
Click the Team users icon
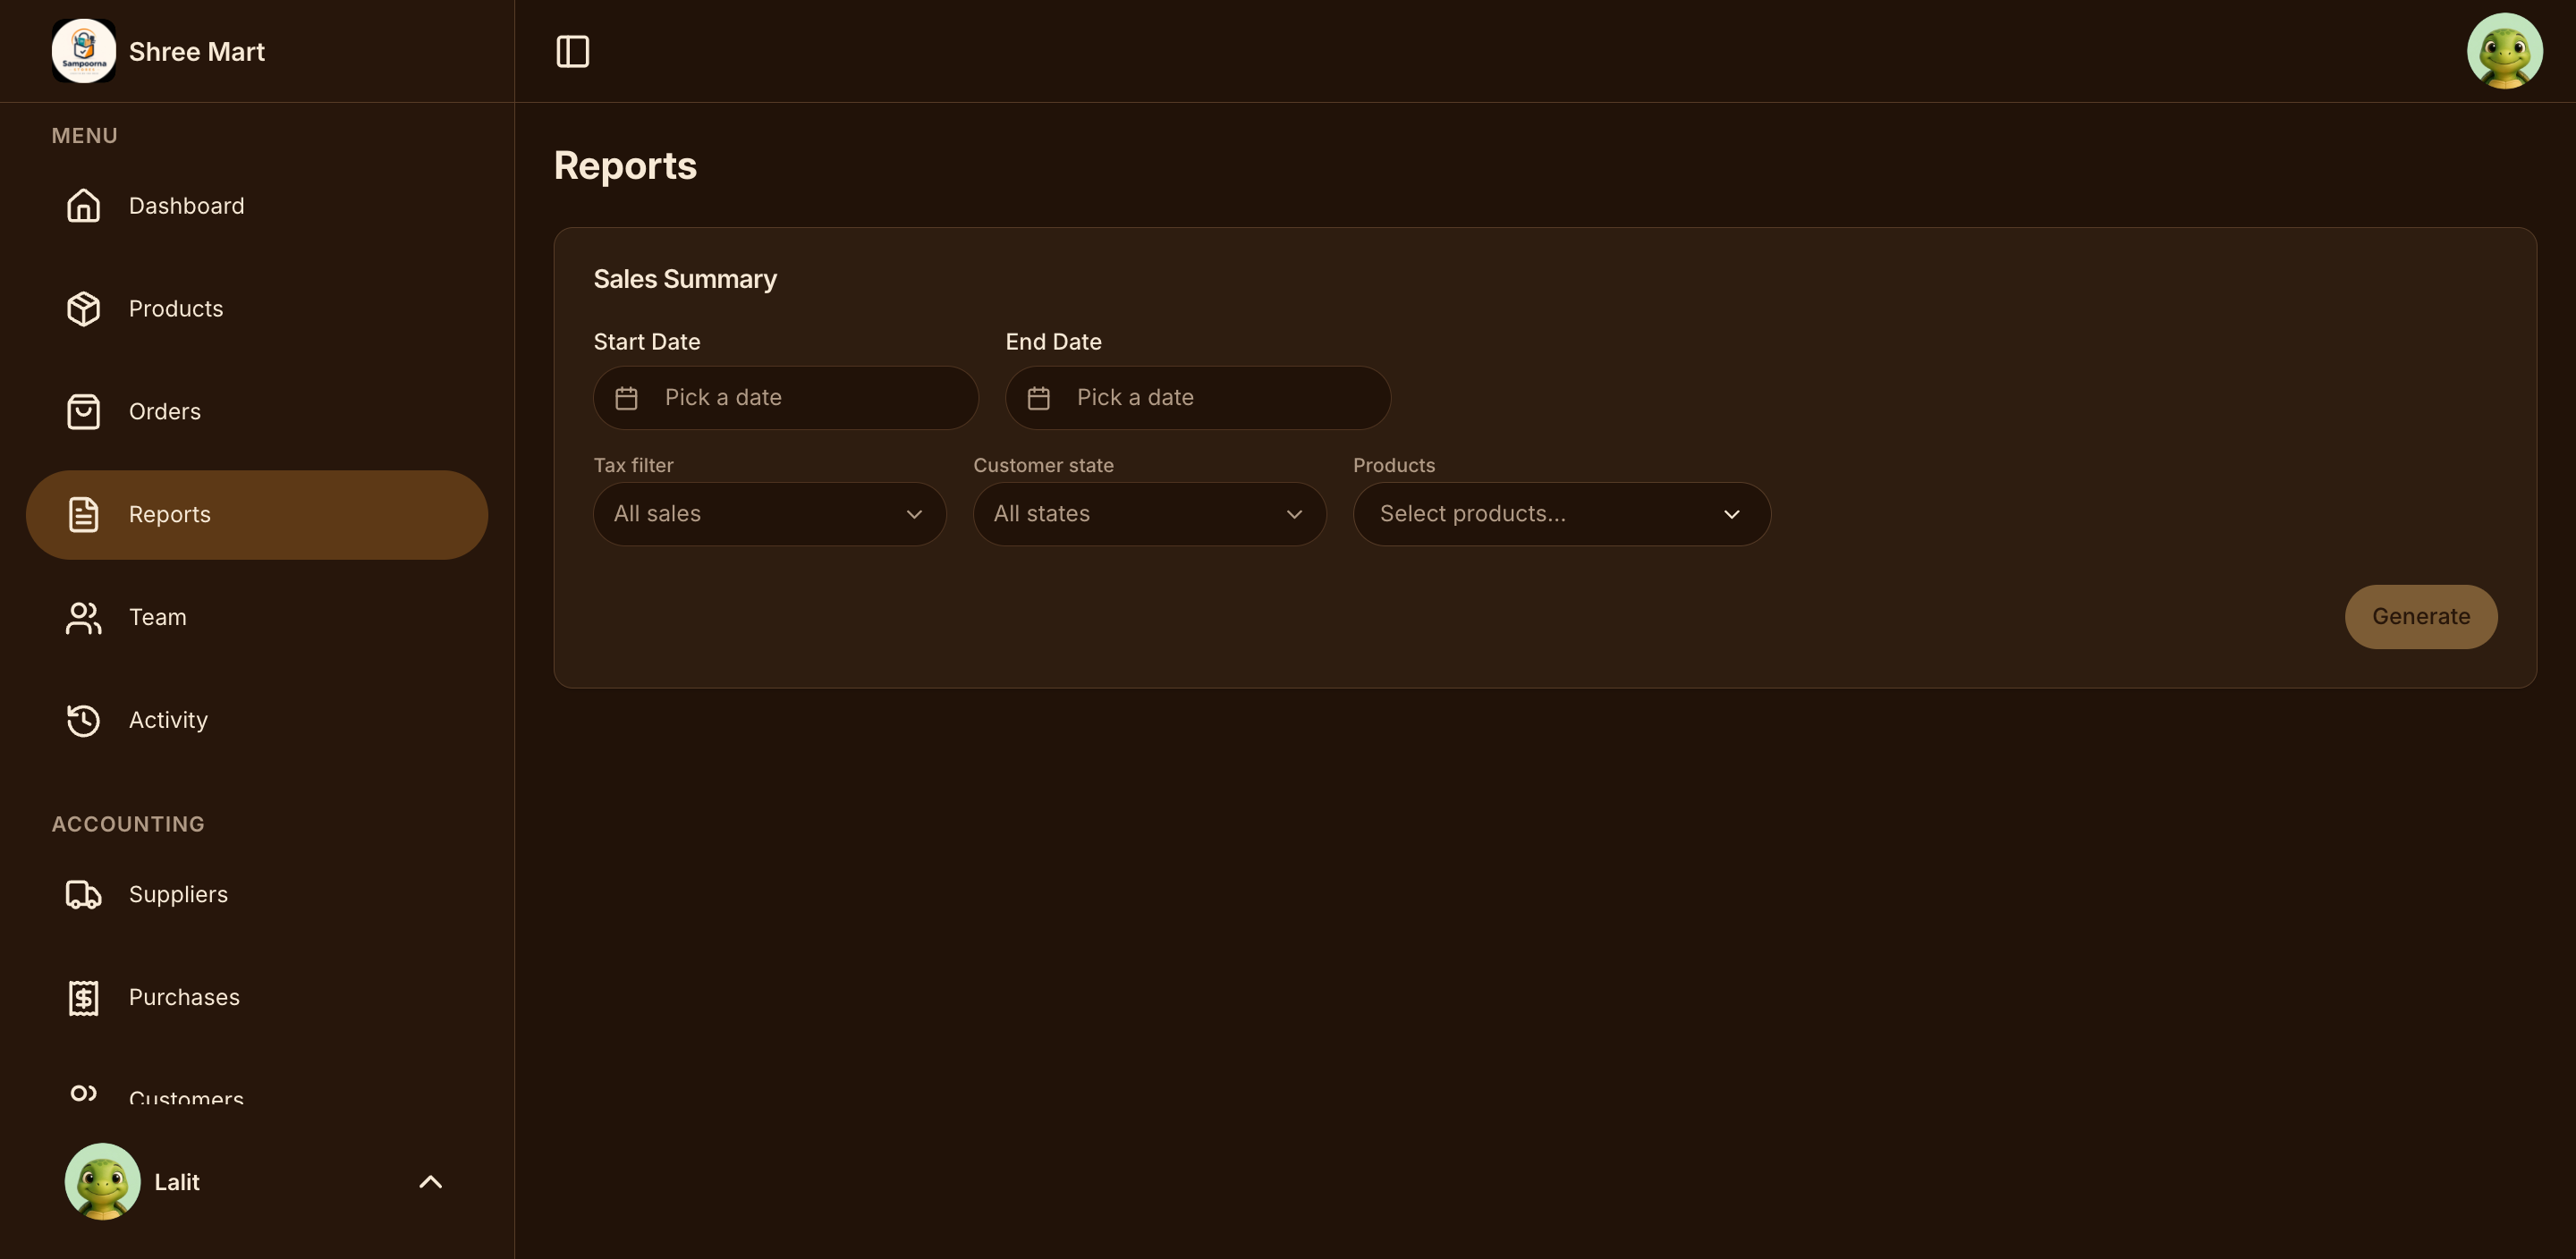pos(83,617)
